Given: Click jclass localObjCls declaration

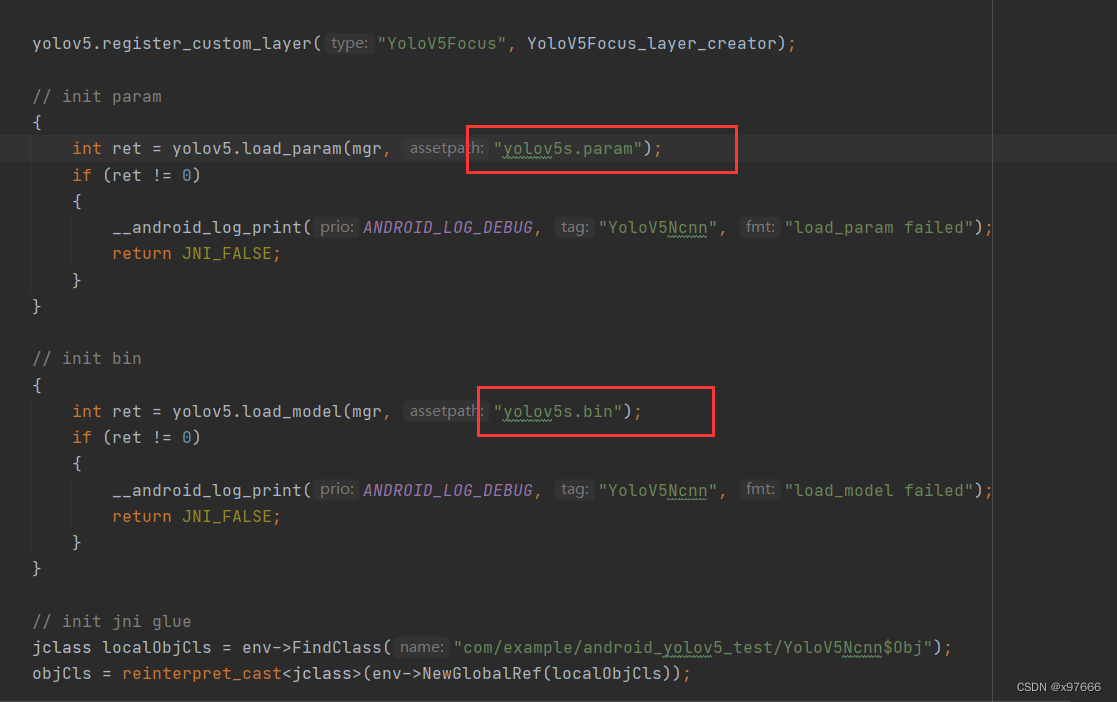Looking at the screenshot, I should click(122, 647).
